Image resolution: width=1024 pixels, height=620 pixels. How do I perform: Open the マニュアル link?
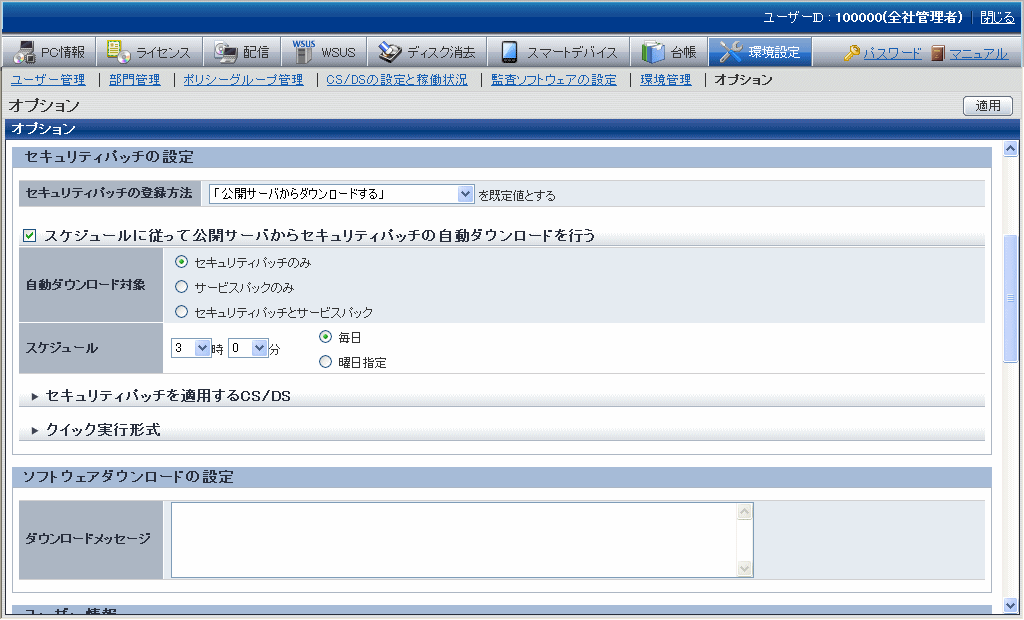click(x=978, y=54)
